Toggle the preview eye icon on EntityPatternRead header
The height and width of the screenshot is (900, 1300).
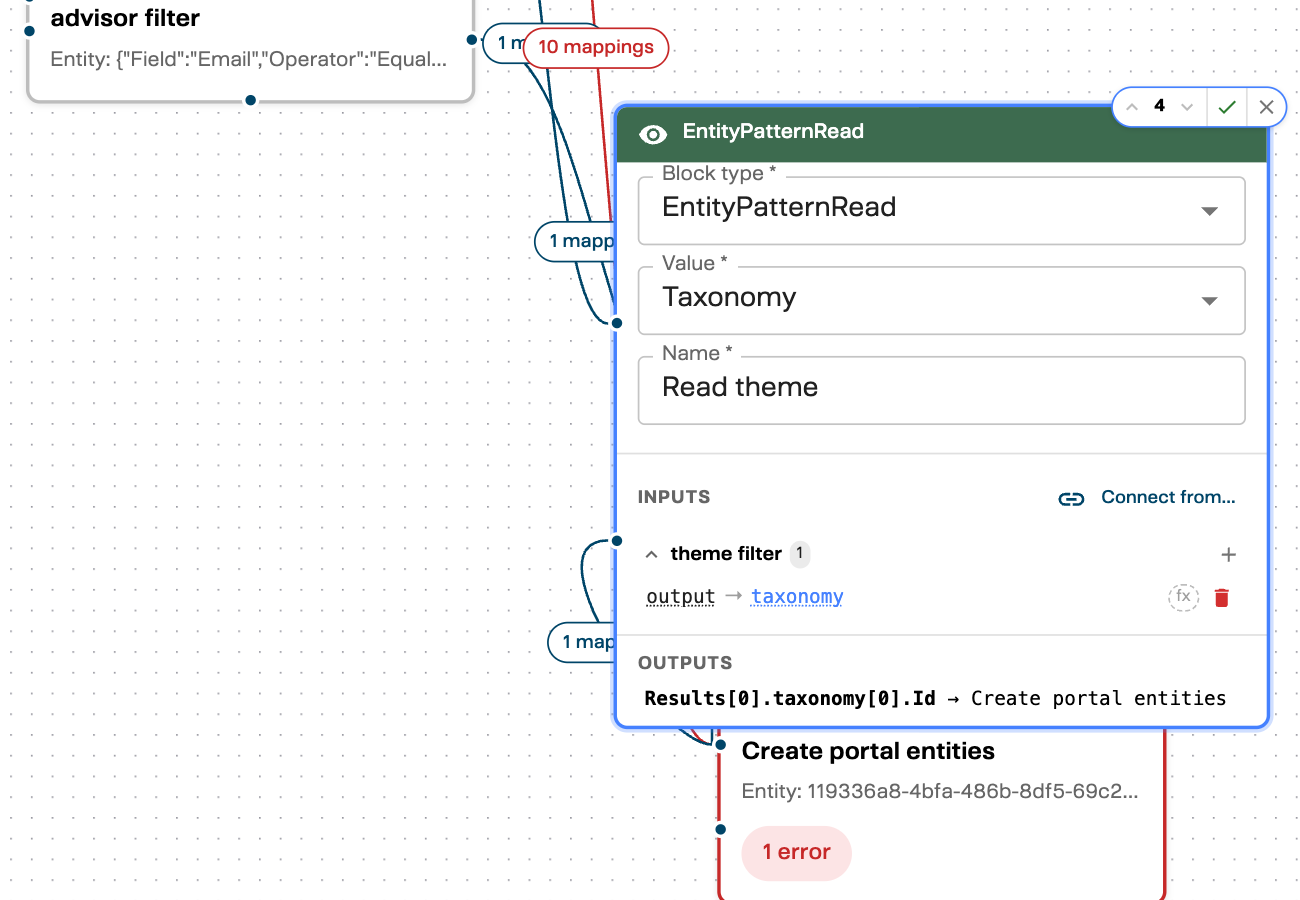pyautogui.click(x=653, y=133)
